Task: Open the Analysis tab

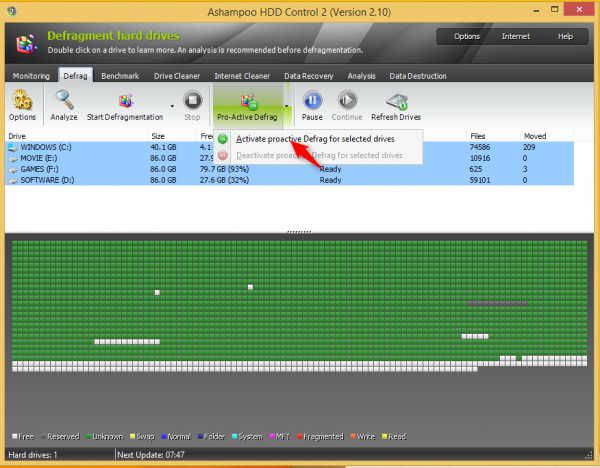Action: (361, 76)
